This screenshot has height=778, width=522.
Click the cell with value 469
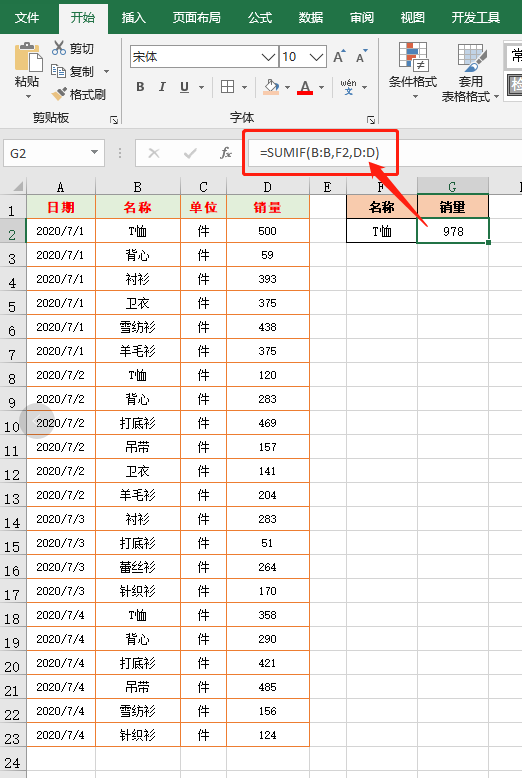[267, 423]
